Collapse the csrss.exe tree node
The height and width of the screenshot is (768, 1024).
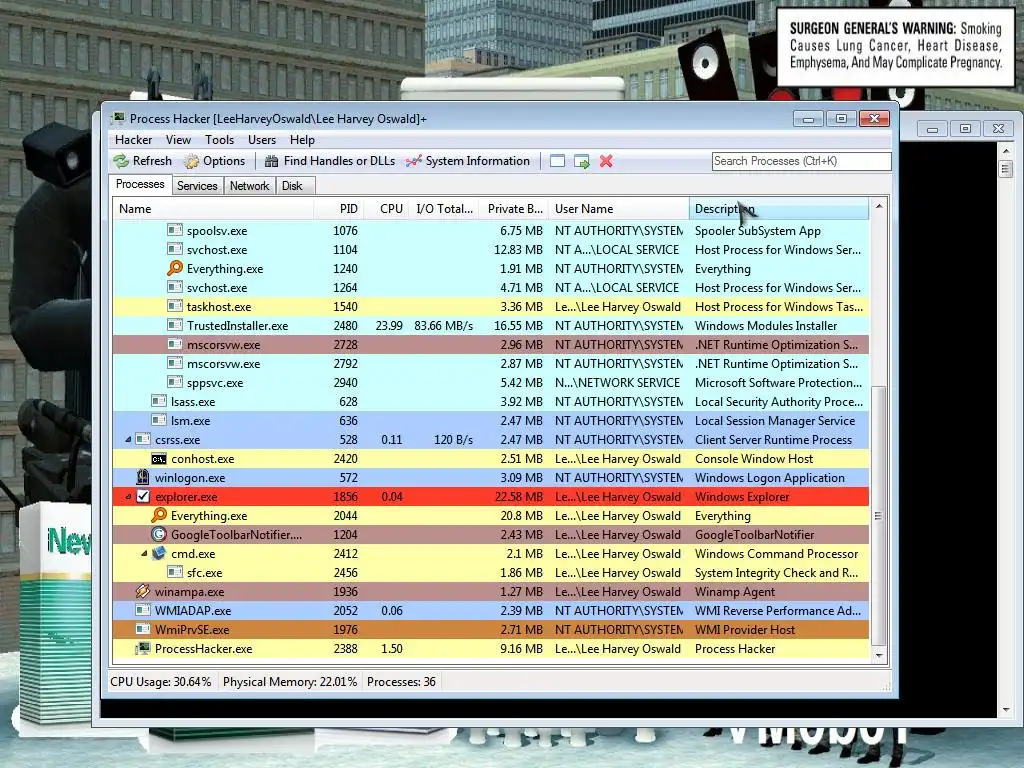(x=128, y=440)
